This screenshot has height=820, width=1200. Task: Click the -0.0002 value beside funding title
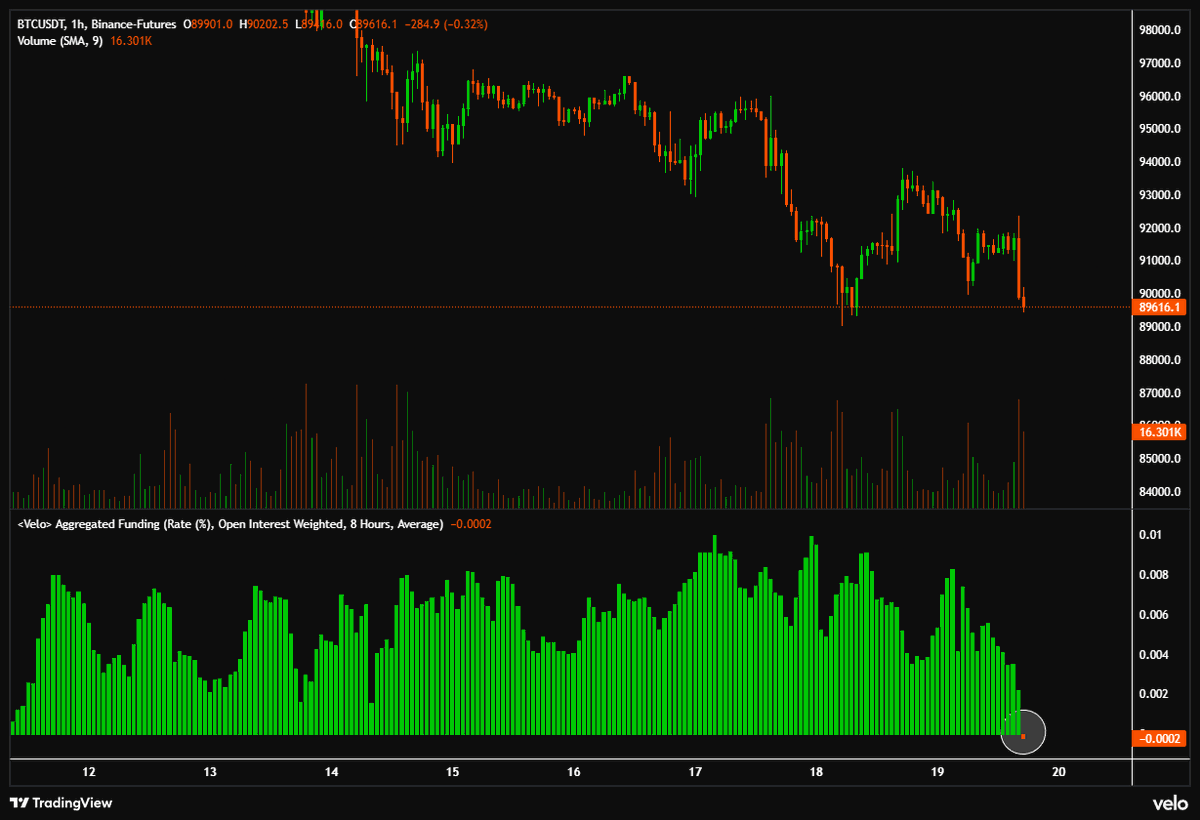coord(471,524)
